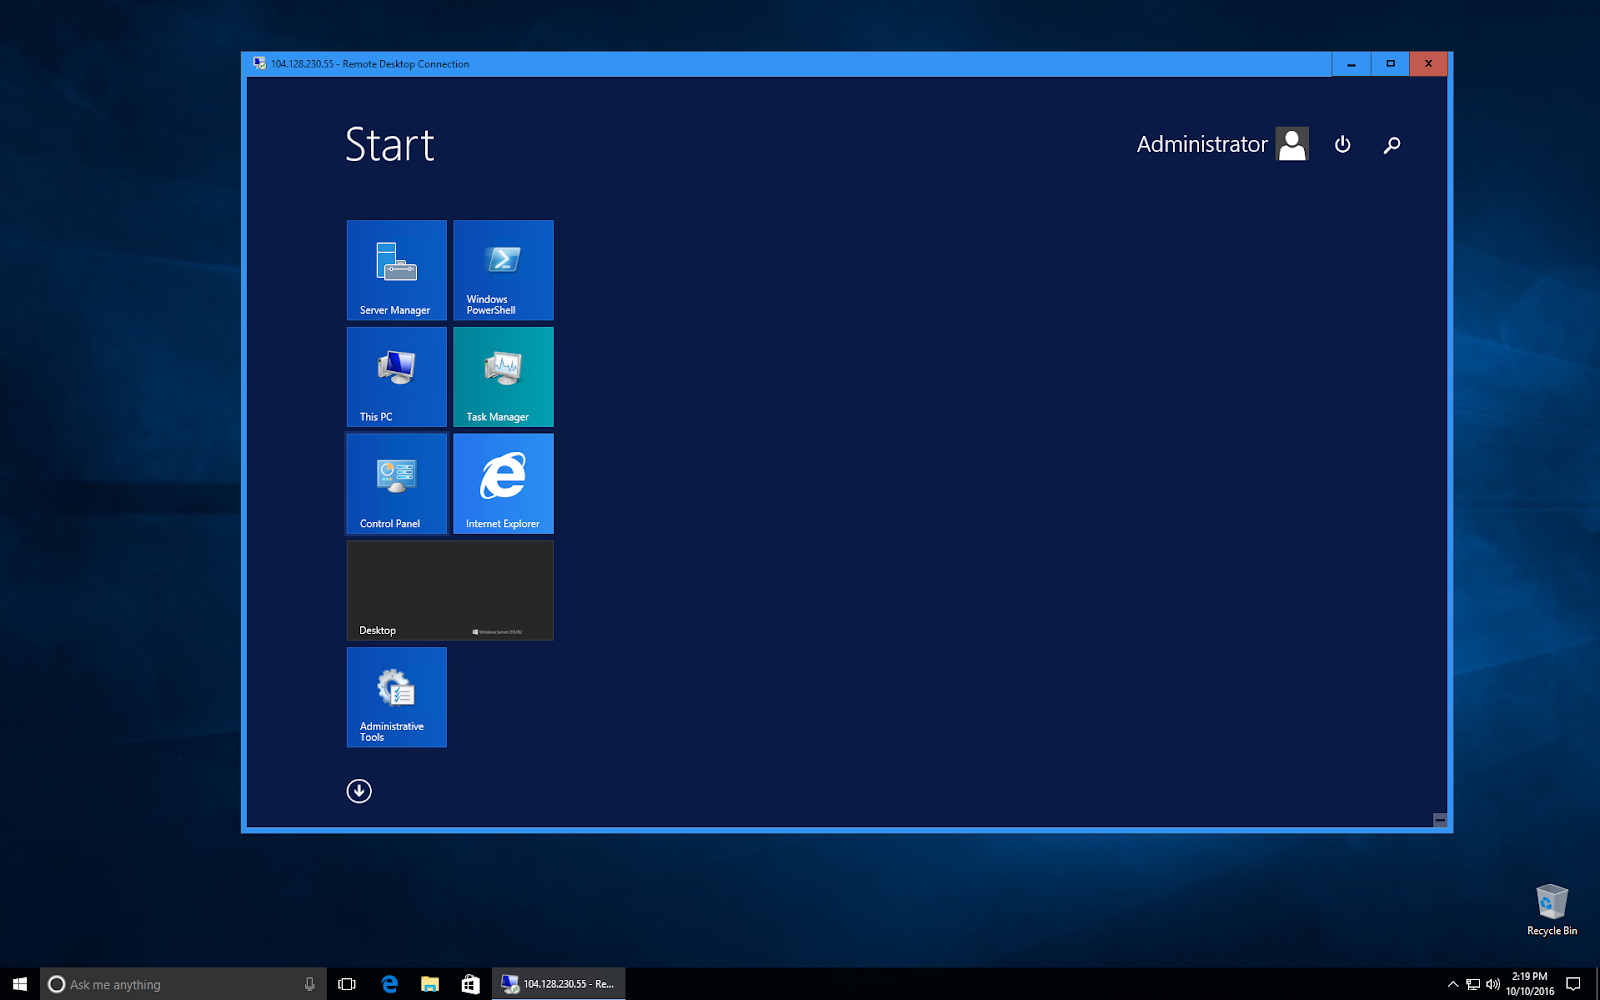
Task: Adjust volume via the speaker tray icon
Action: click(x=1493, y=984)
